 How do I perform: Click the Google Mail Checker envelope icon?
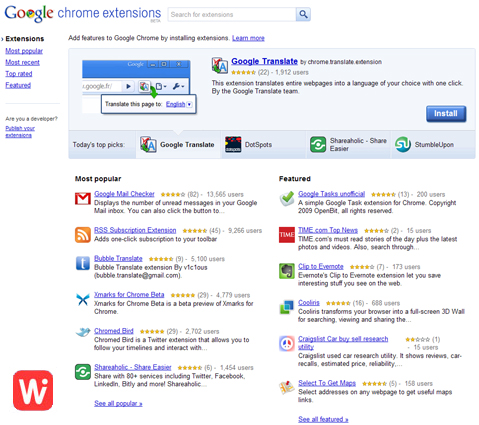(83, 199)
